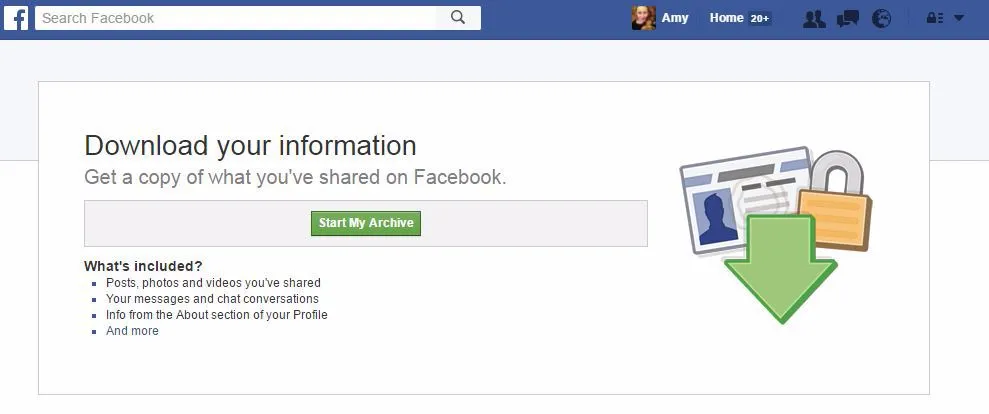
Task: Open the Home menu item
Action: coord(727,18)
